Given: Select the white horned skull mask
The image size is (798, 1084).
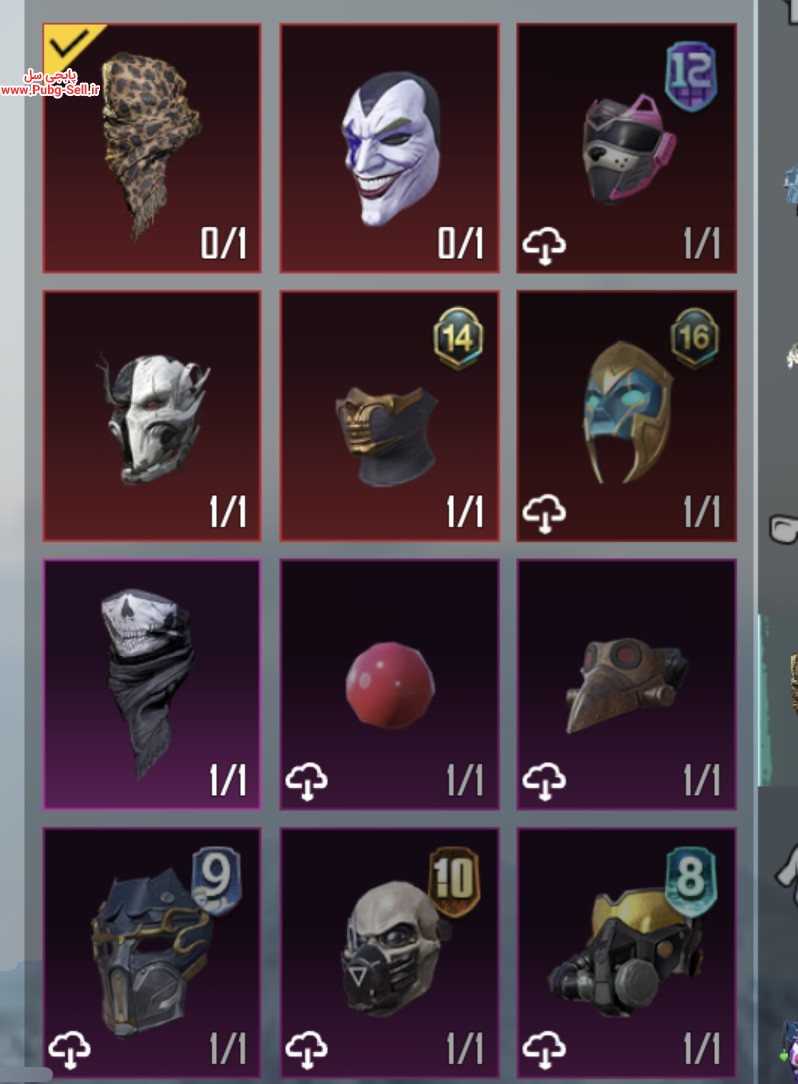Looking at the screenshot, I should [x=151, y=416].
